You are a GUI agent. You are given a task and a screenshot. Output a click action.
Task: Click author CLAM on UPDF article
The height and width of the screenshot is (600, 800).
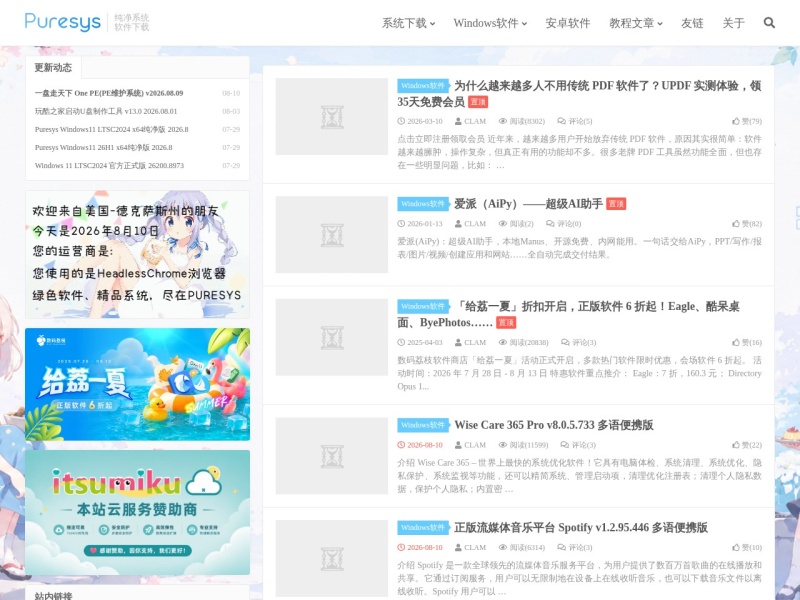(470, 121)
